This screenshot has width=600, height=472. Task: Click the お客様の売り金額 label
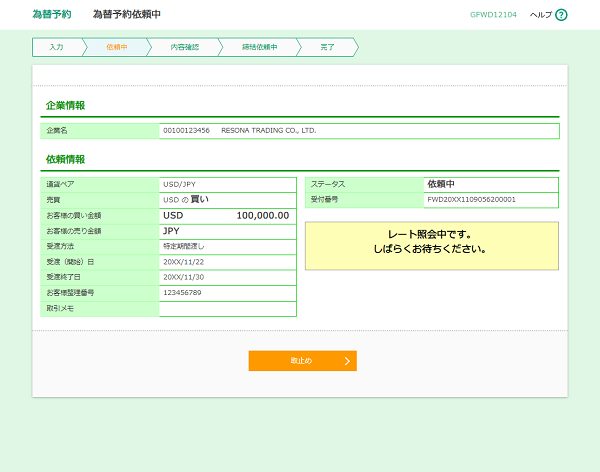point(74,231)
